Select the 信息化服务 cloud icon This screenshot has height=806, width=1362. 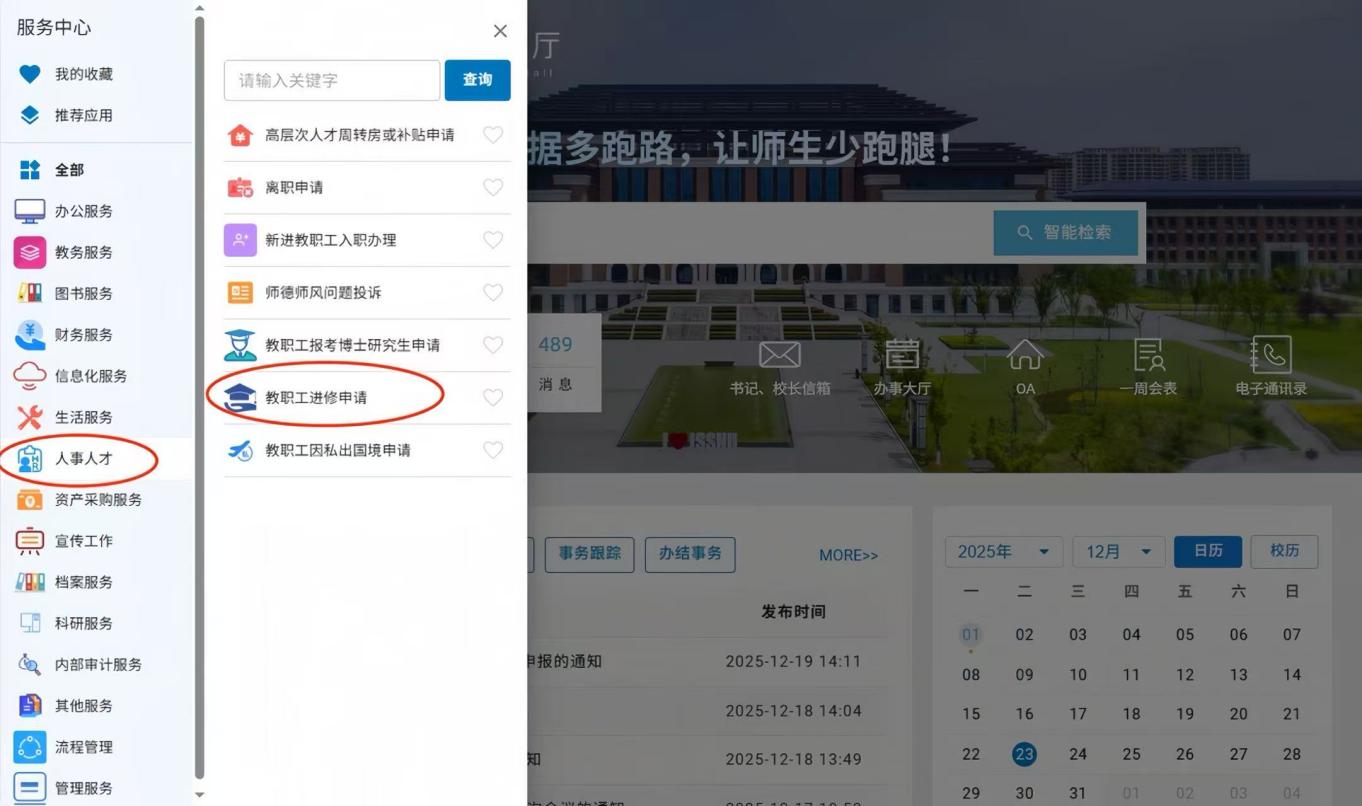click(30, 376)
